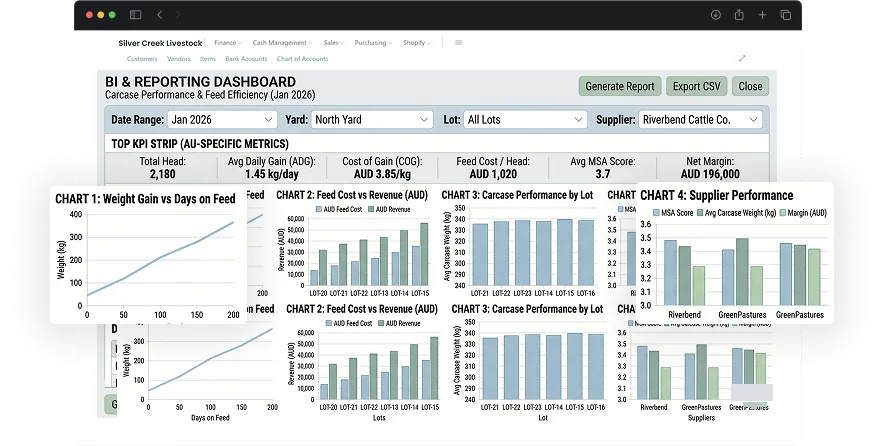This screenshot has width=884, height=446.
Task: Open the Date Range dropdown
Action: [222, 120]
